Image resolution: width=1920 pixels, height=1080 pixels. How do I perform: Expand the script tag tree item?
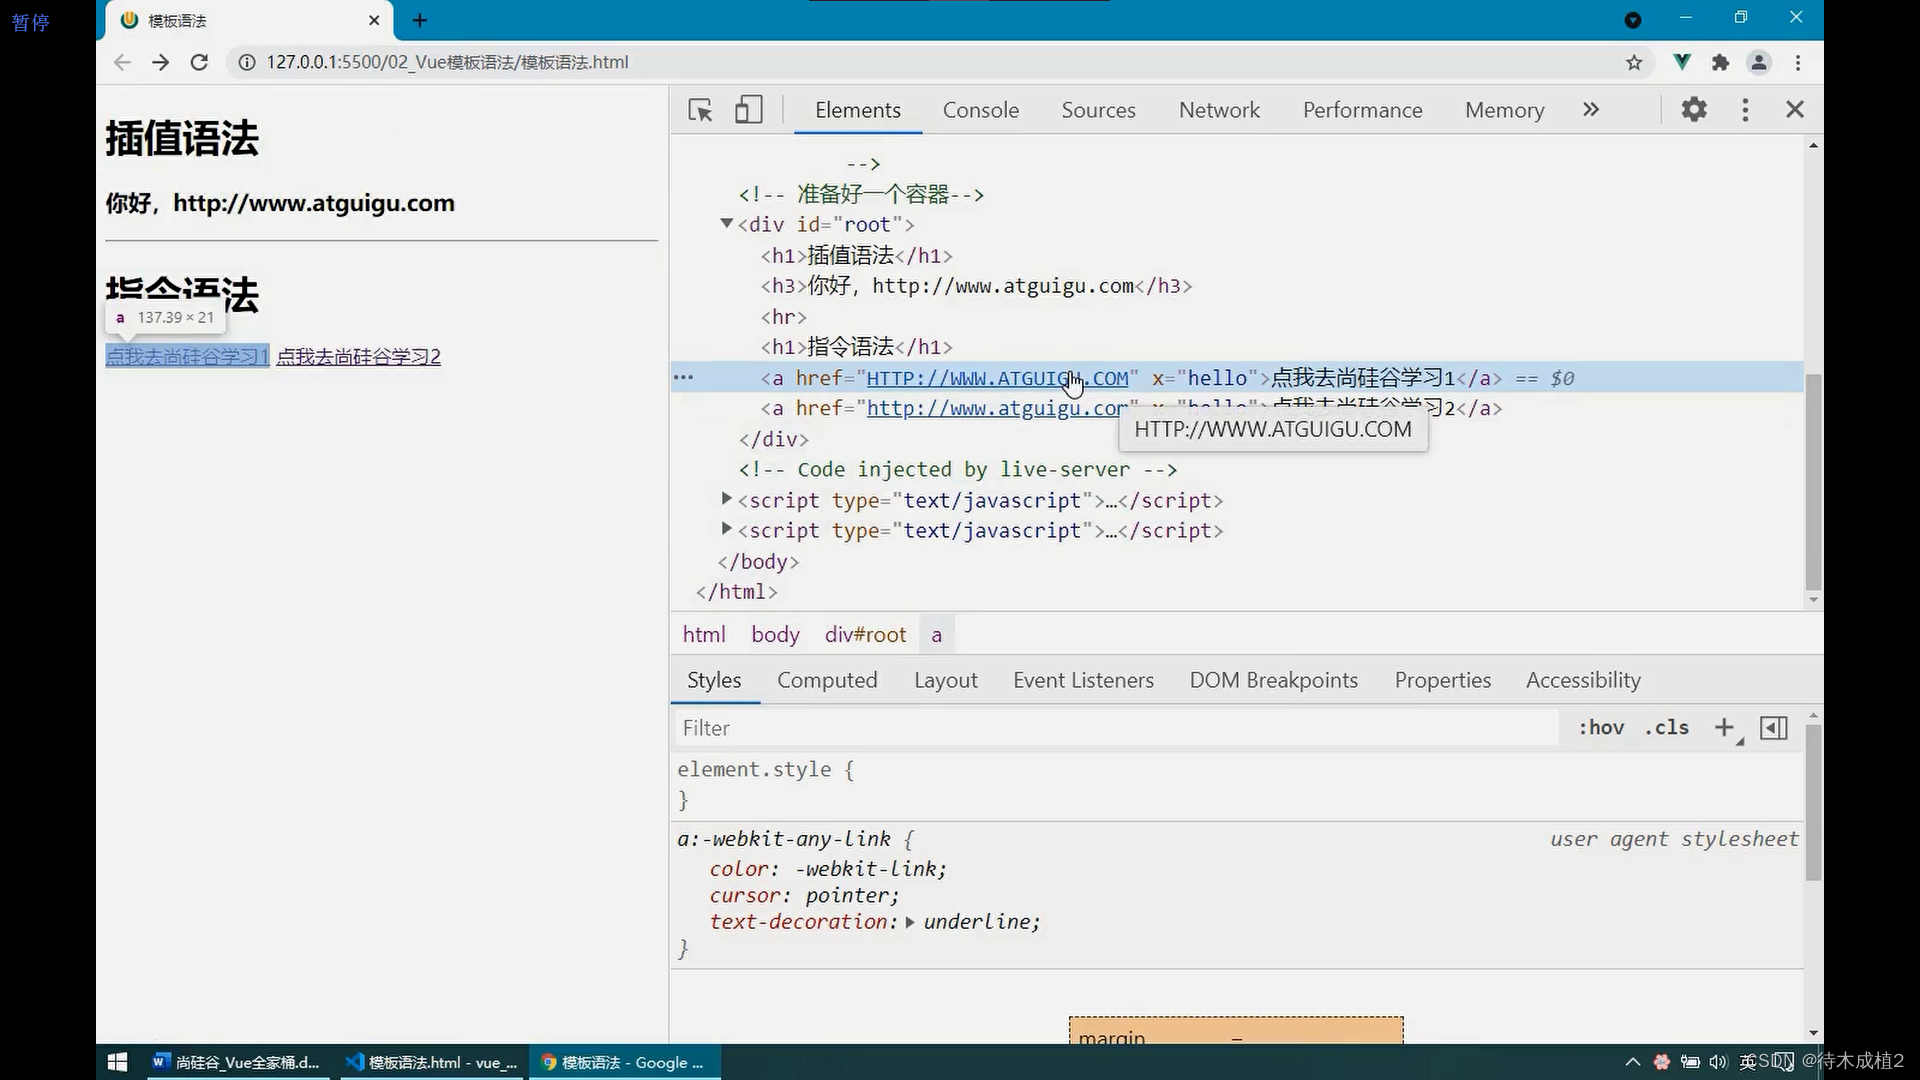click(727, 498)
